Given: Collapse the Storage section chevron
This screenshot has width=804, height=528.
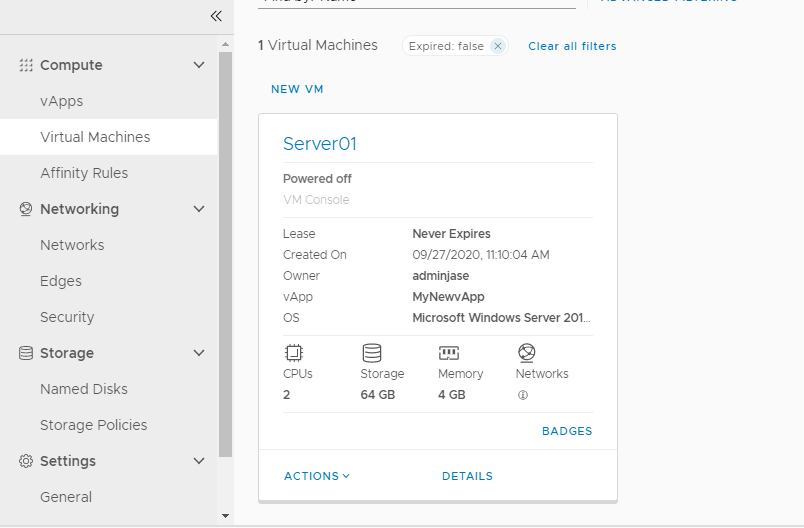Looking at the screenshot, I should coord(199,353).
